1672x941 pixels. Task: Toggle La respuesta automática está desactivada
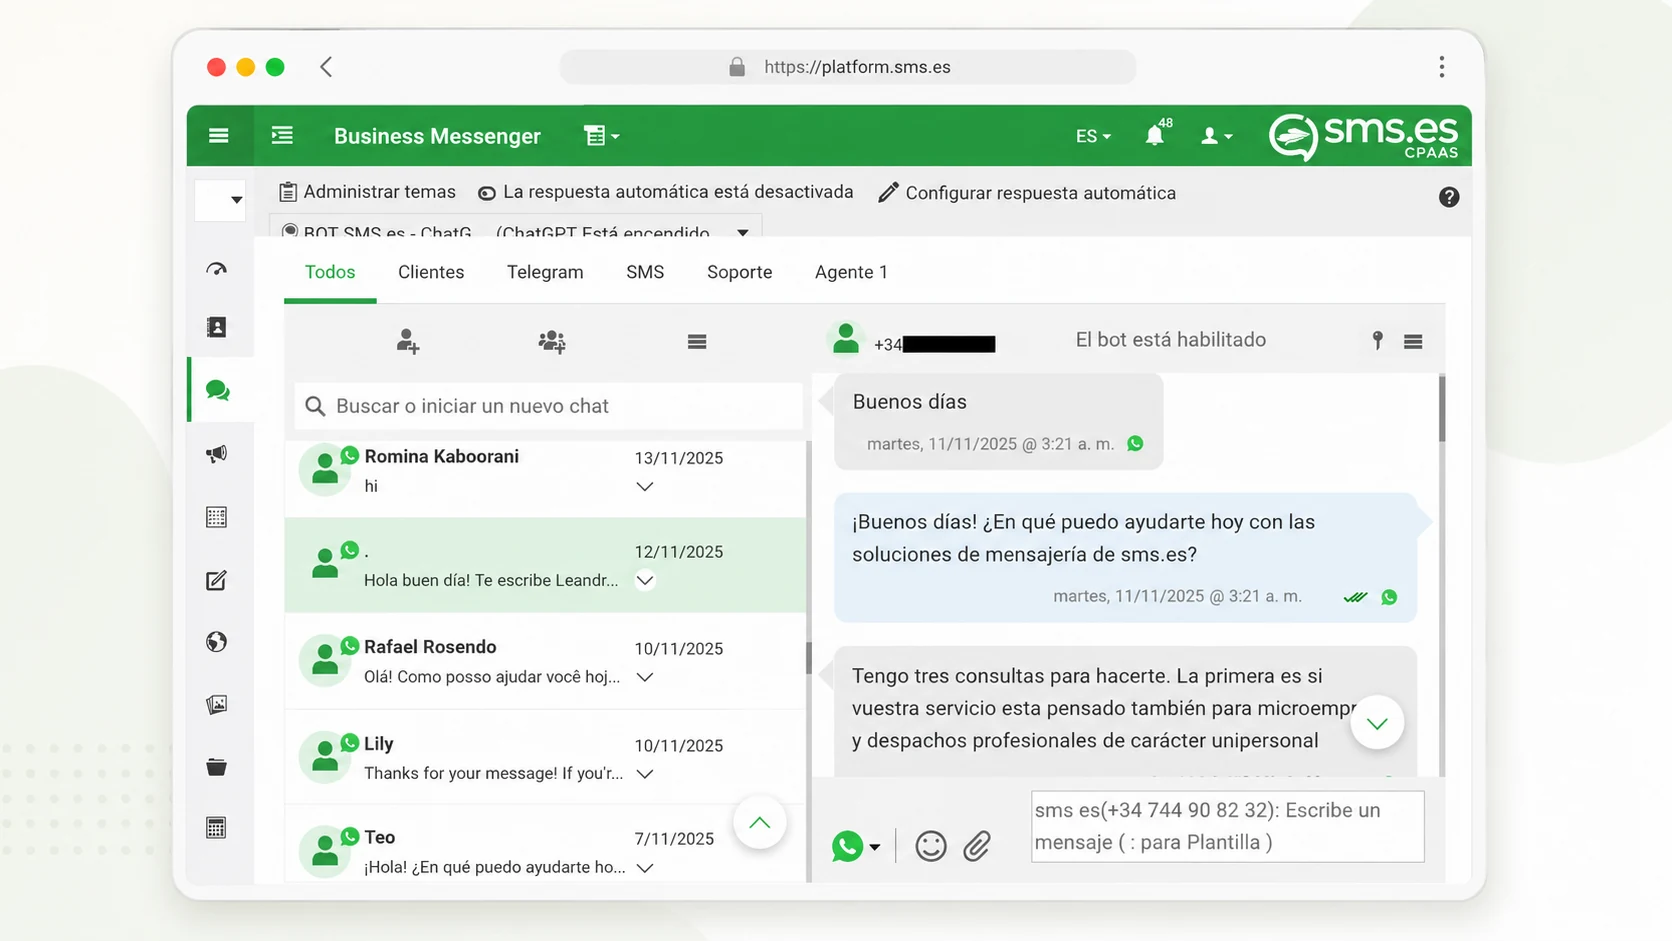(665, 192)
